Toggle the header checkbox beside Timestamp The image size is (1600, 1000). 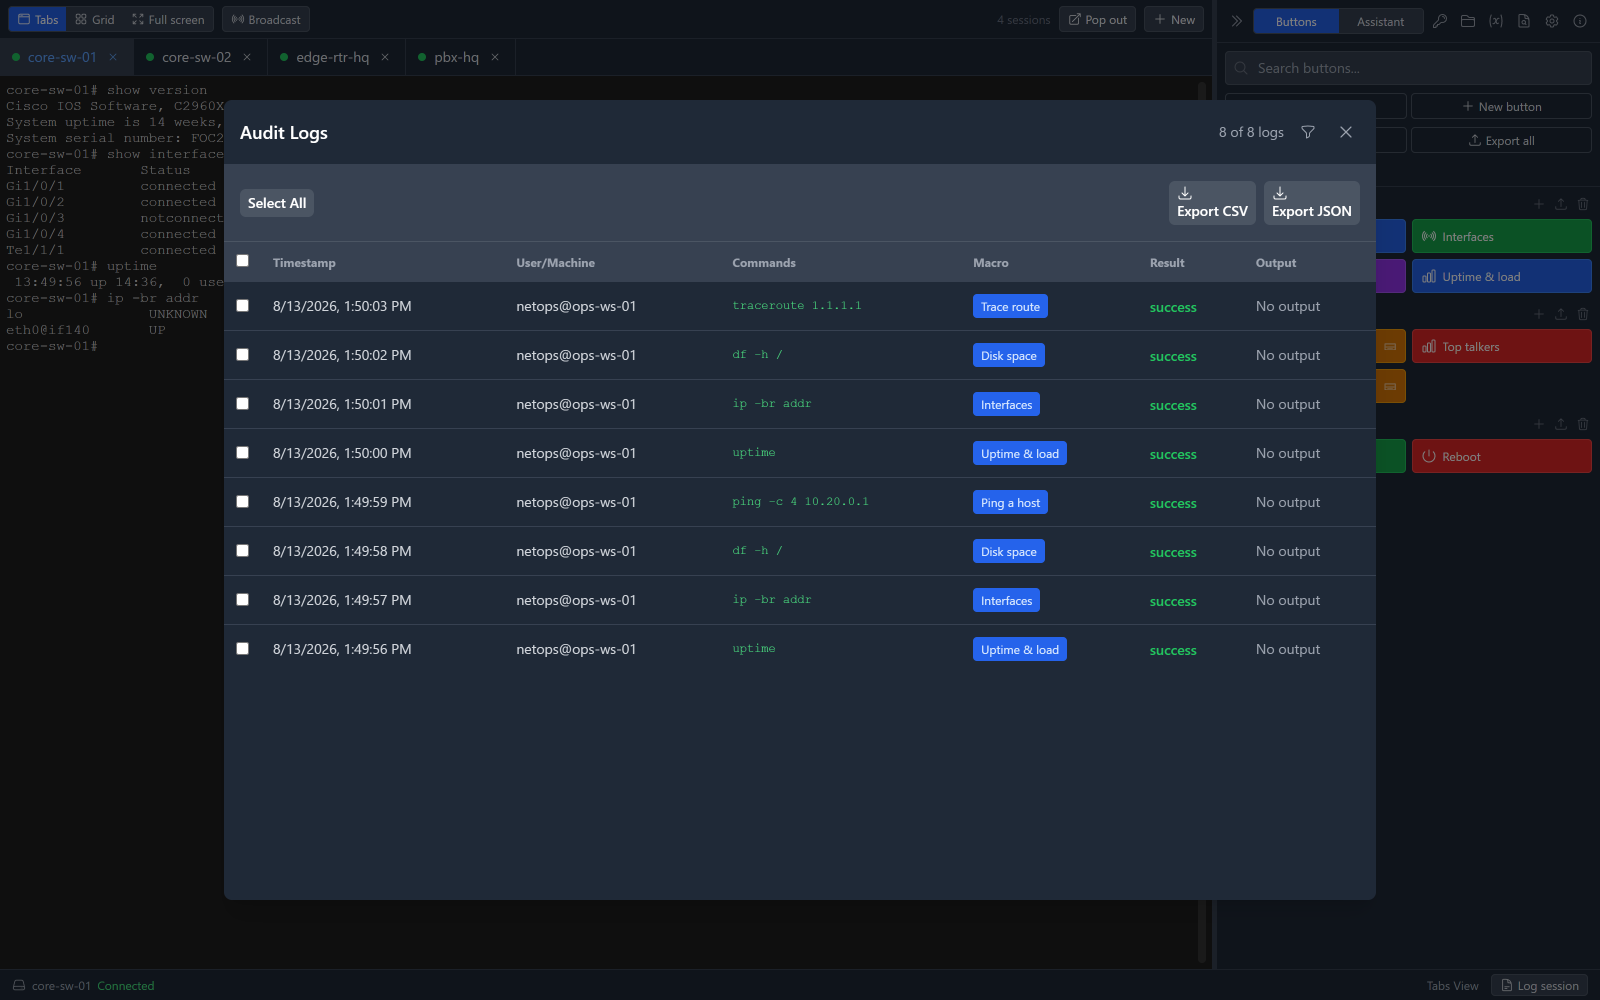(x=242, y=261)
